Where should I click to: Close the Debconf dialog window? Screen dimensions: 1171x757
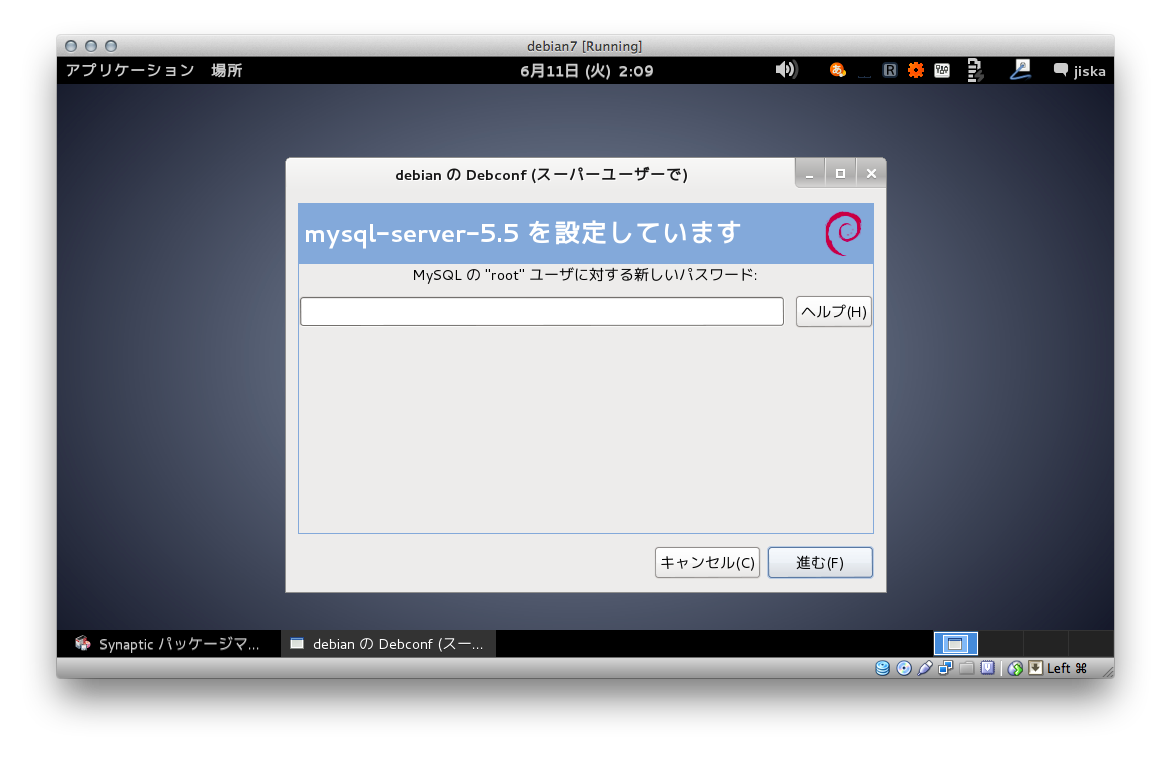pyautogui.click(x=871, y=174)
